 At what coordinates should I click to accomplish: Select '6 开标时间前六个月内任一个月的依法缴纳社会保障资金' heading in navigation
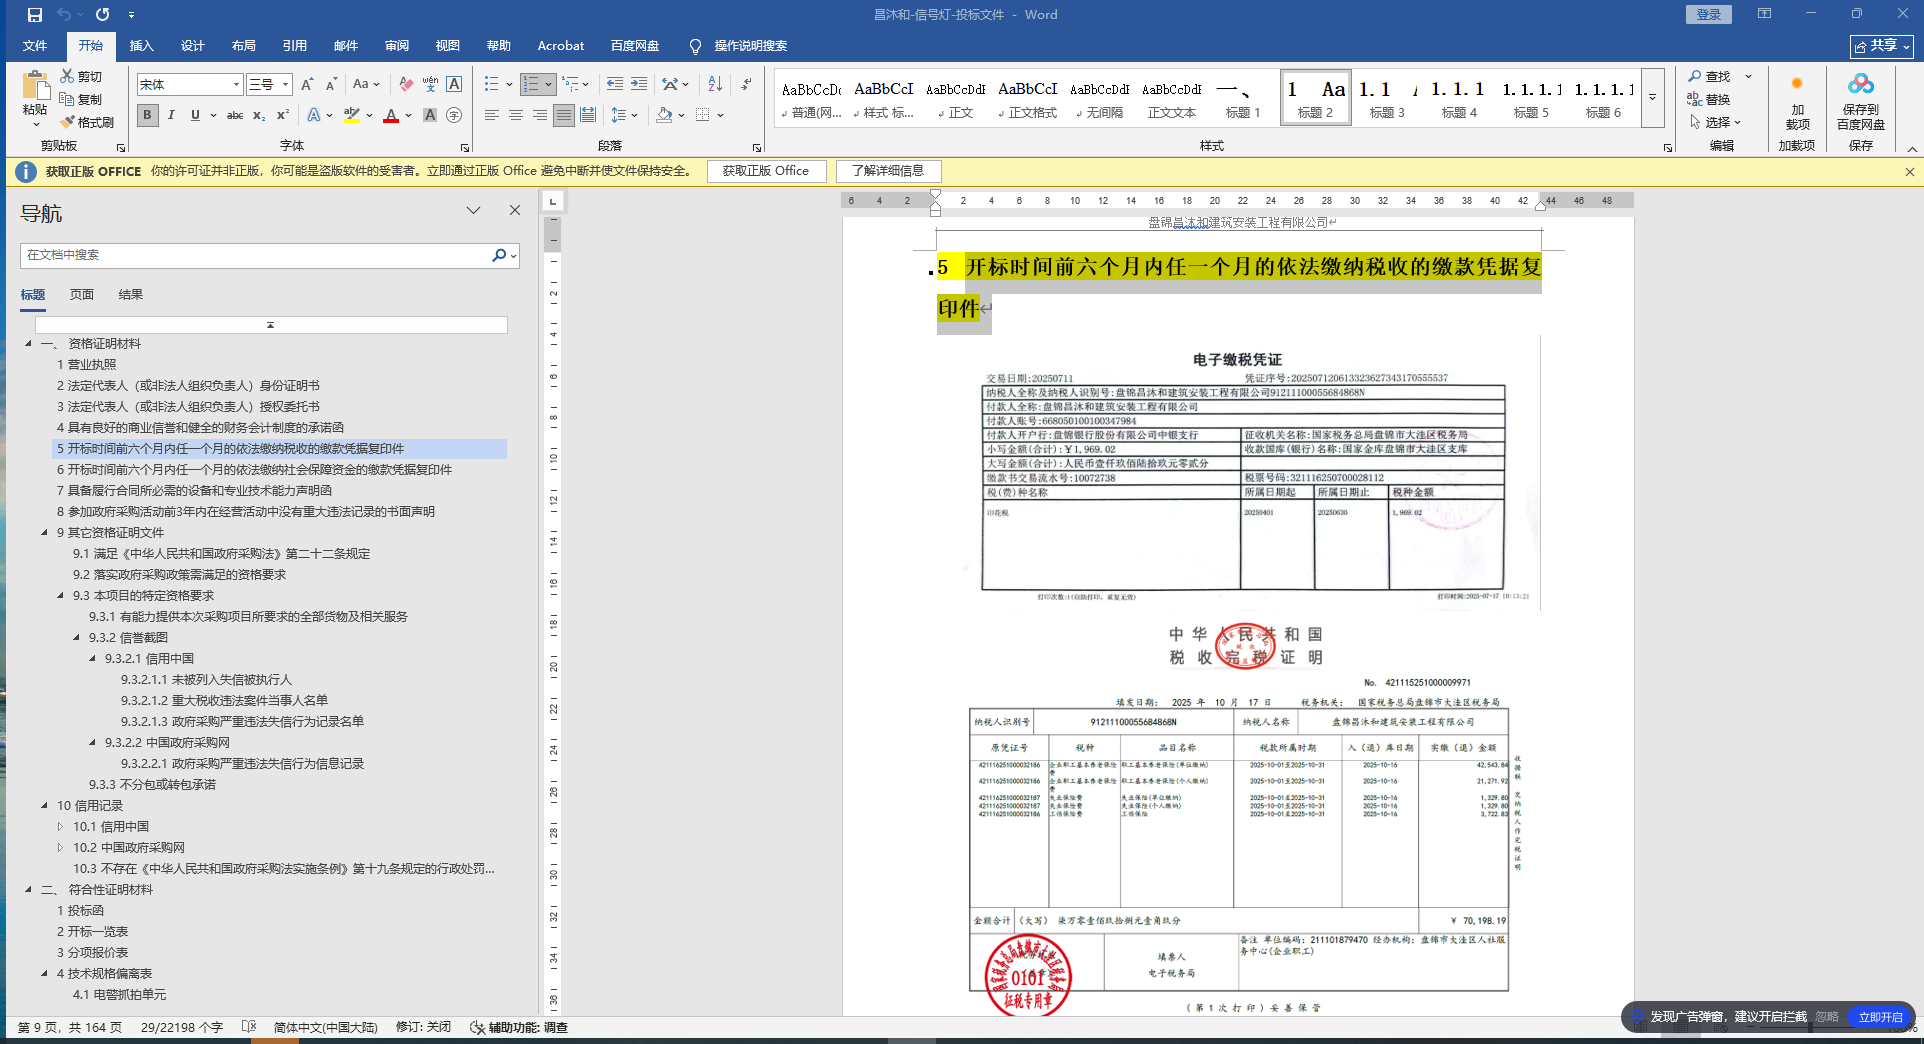[254, 469]
